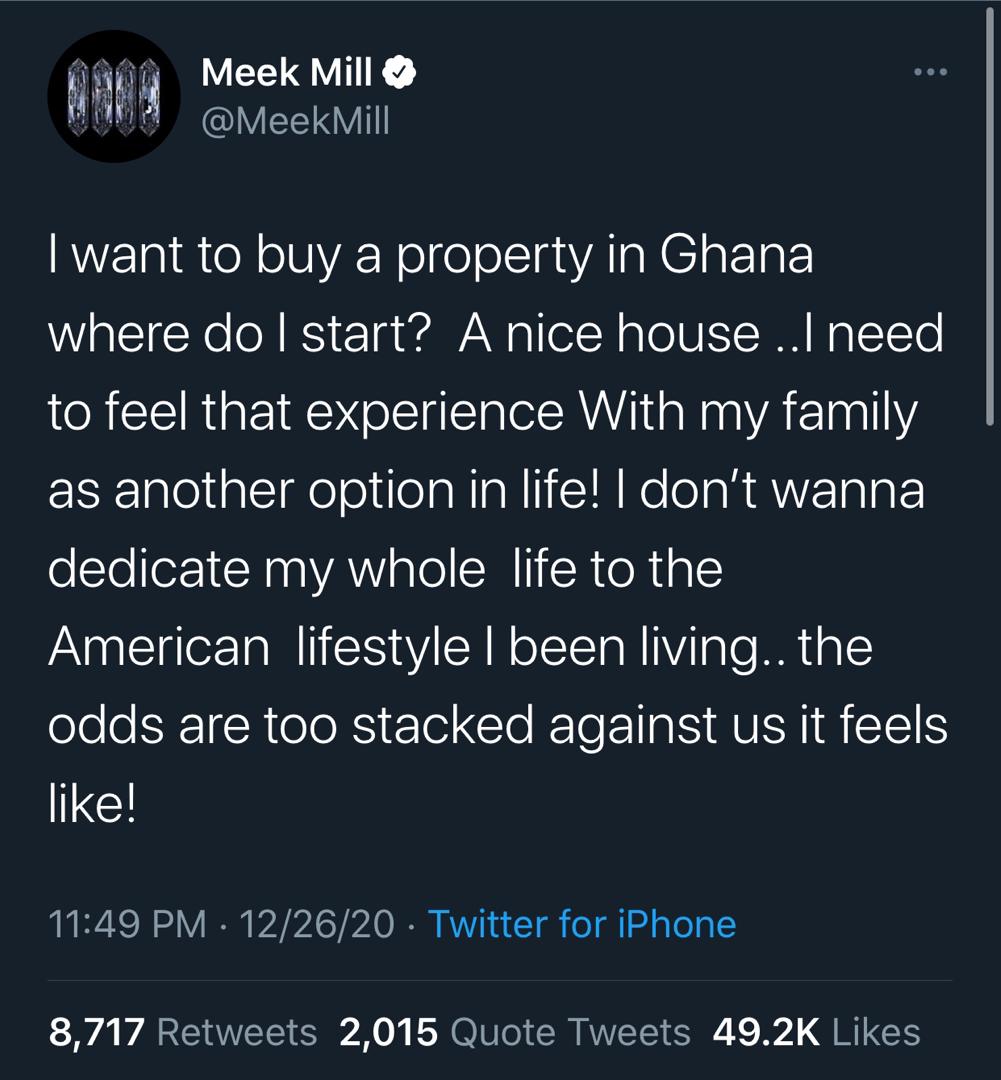Image resolution: width=1001 pixels, height=1080 pixels.
Task: Click the final "like!" line of the tweet
Action: point(91,803)
